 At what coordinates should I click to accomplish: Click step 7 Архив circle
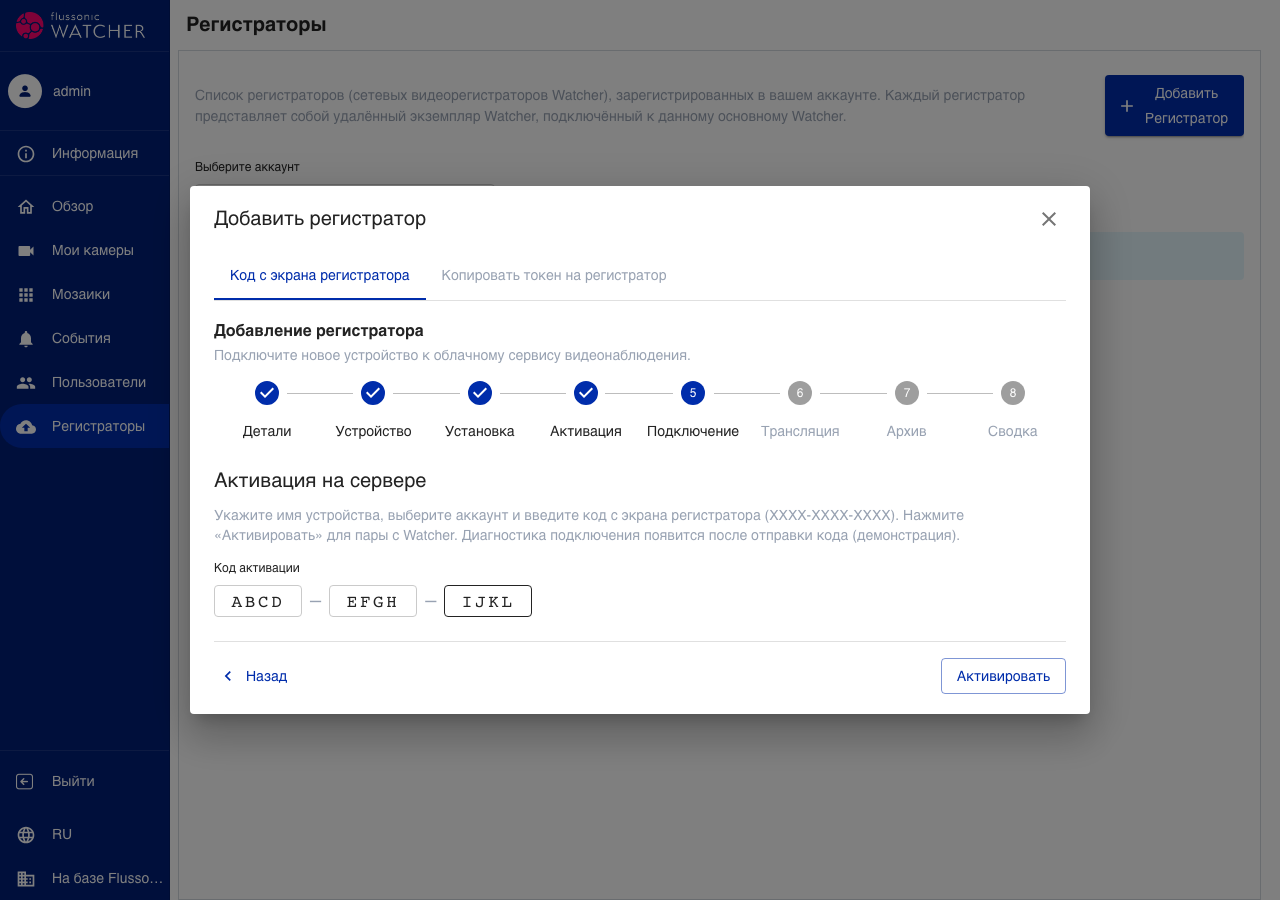coord(907,393)
